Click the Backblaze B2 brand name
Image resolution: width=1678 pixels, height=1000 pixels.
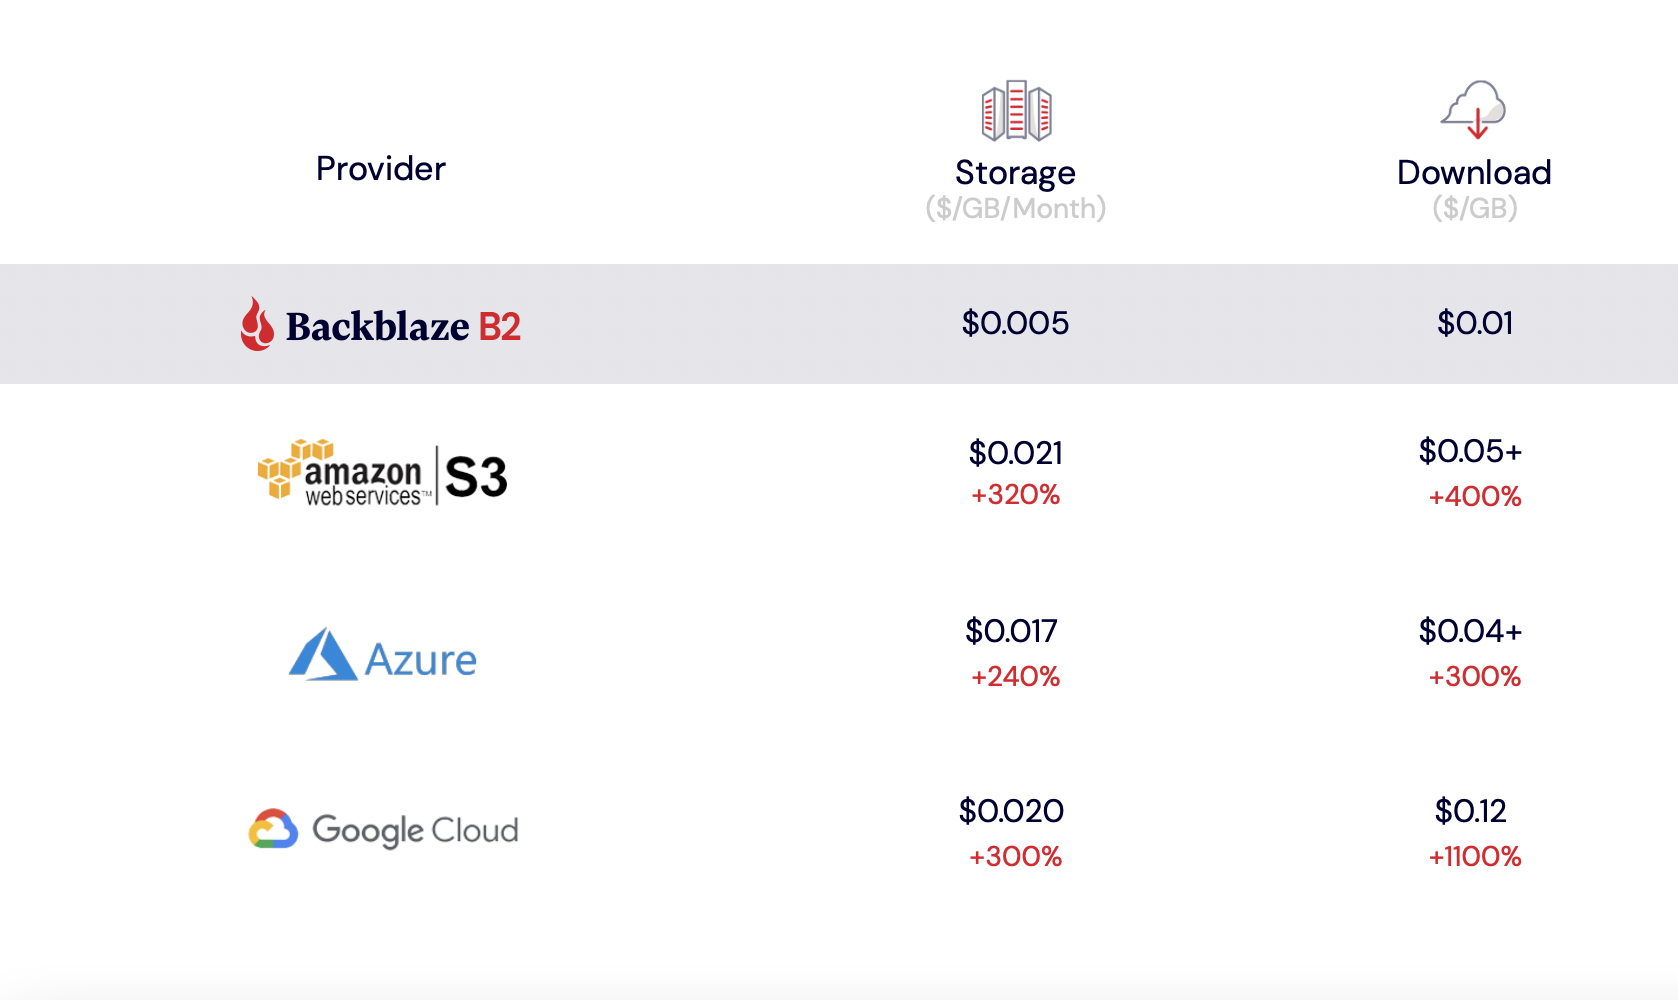pyautogui.click(x=403, y=326)
